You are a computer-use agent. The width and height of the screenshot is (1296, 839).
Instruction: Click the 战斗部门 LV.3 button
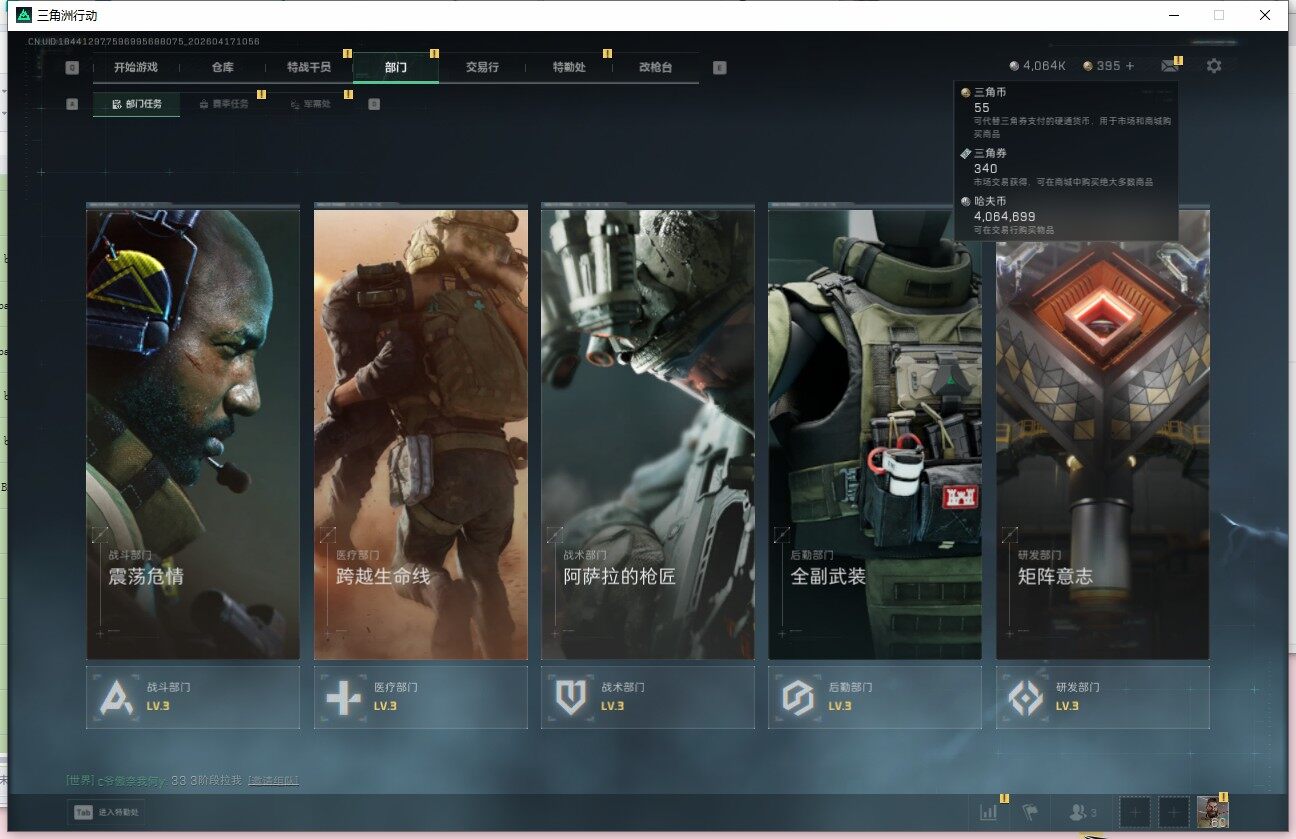193,697
